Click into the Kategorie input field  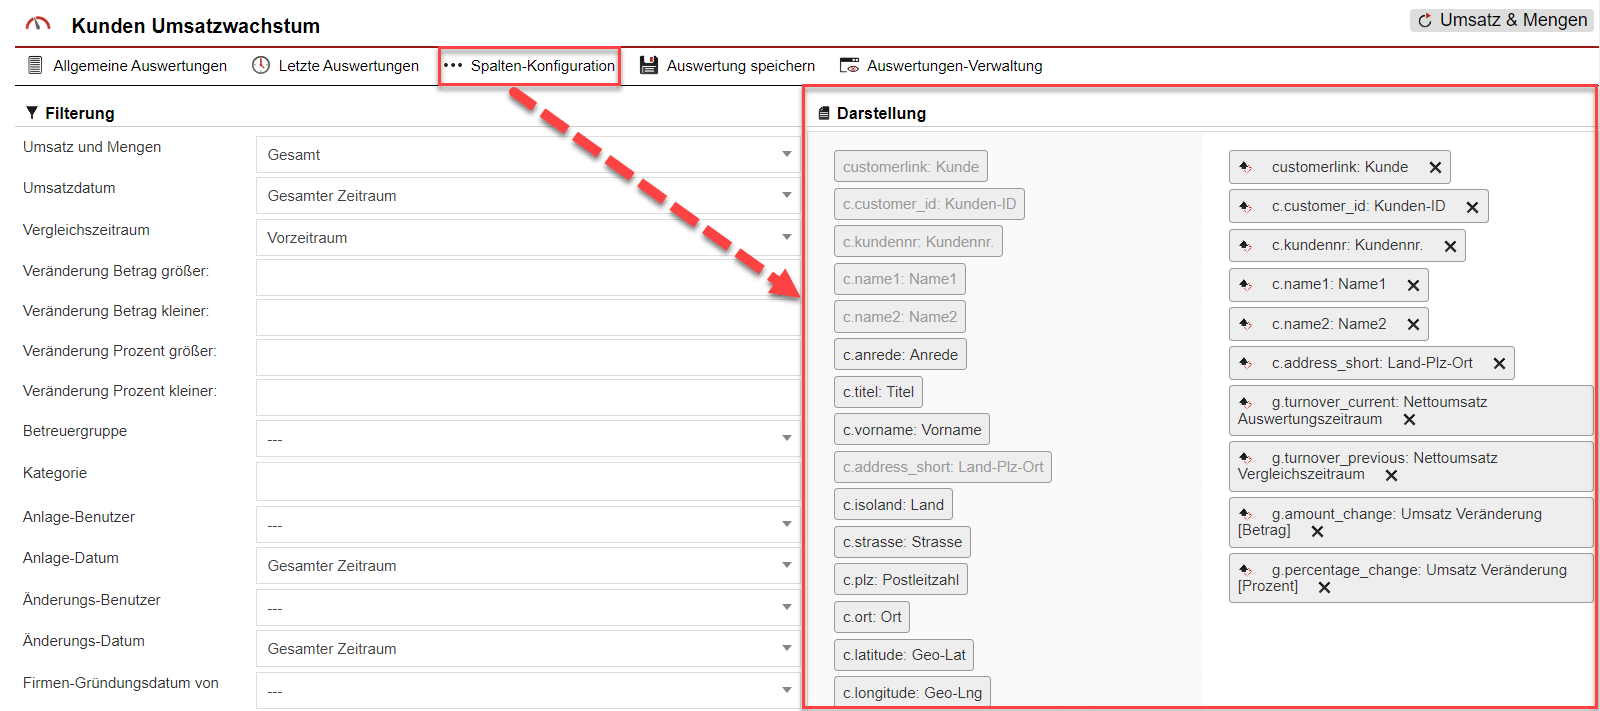[x=527, y=481]
